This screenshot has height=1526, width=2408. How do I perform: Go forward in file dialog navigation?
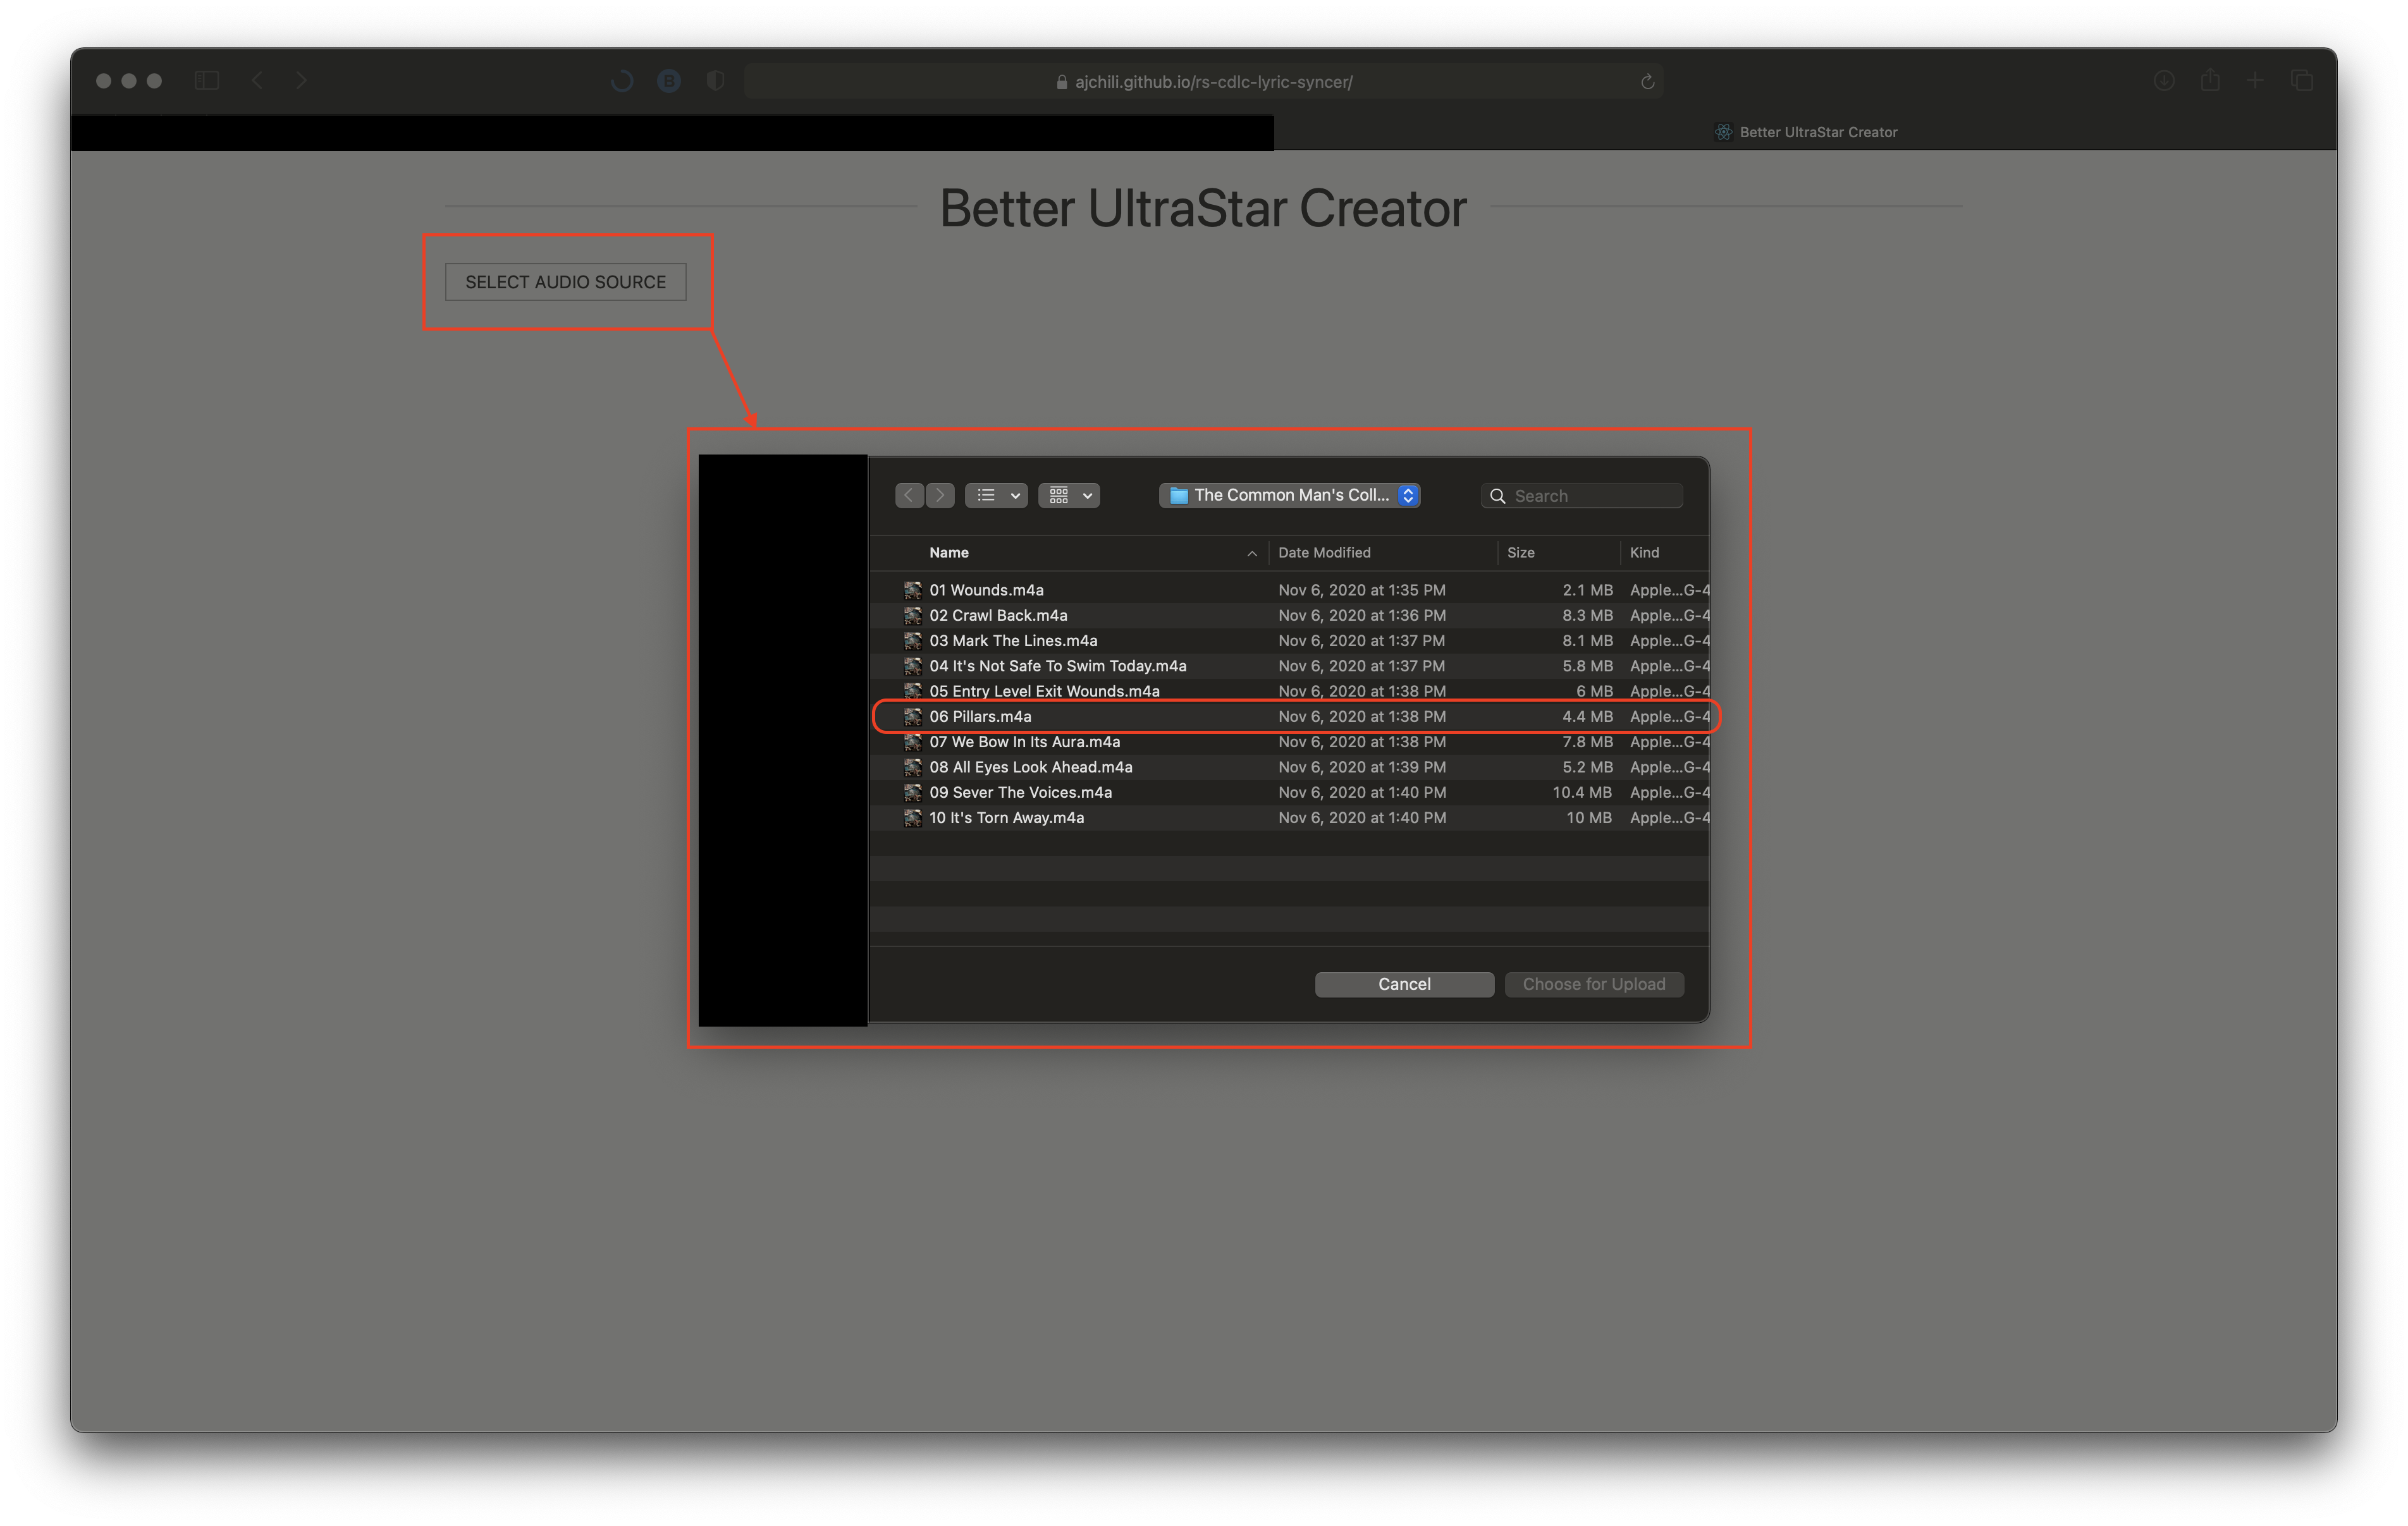[x=940, y=495]
